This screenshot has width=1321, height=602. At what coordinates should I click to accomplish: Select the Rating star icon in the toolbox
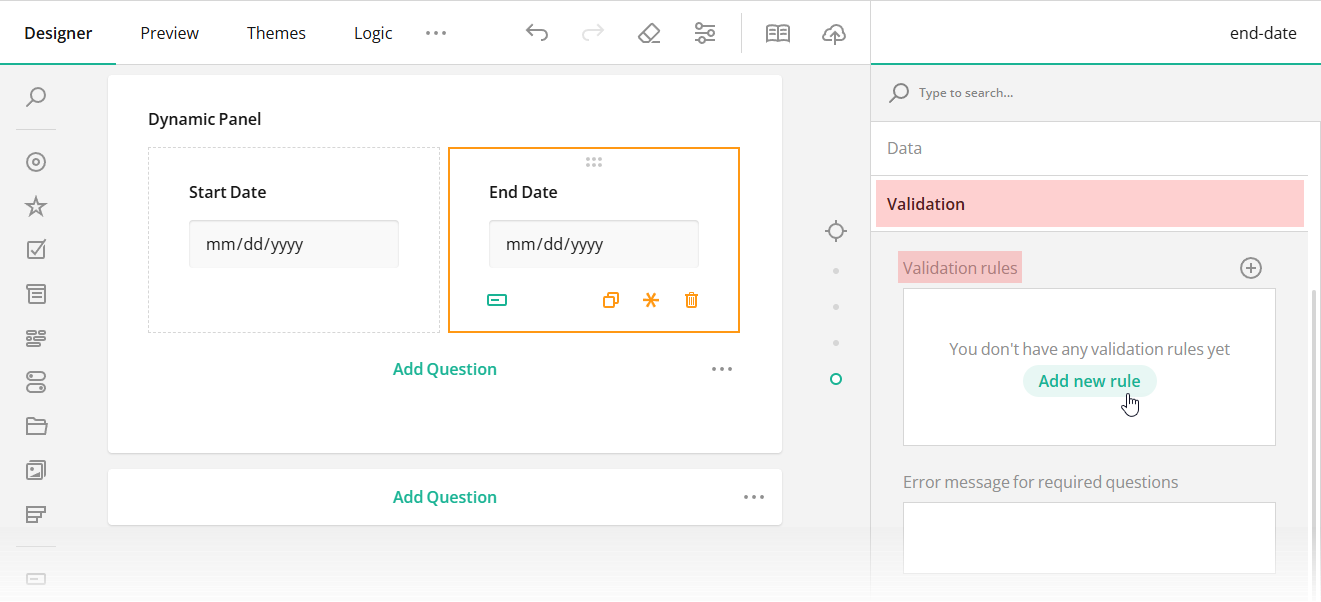tap(36, 205)
